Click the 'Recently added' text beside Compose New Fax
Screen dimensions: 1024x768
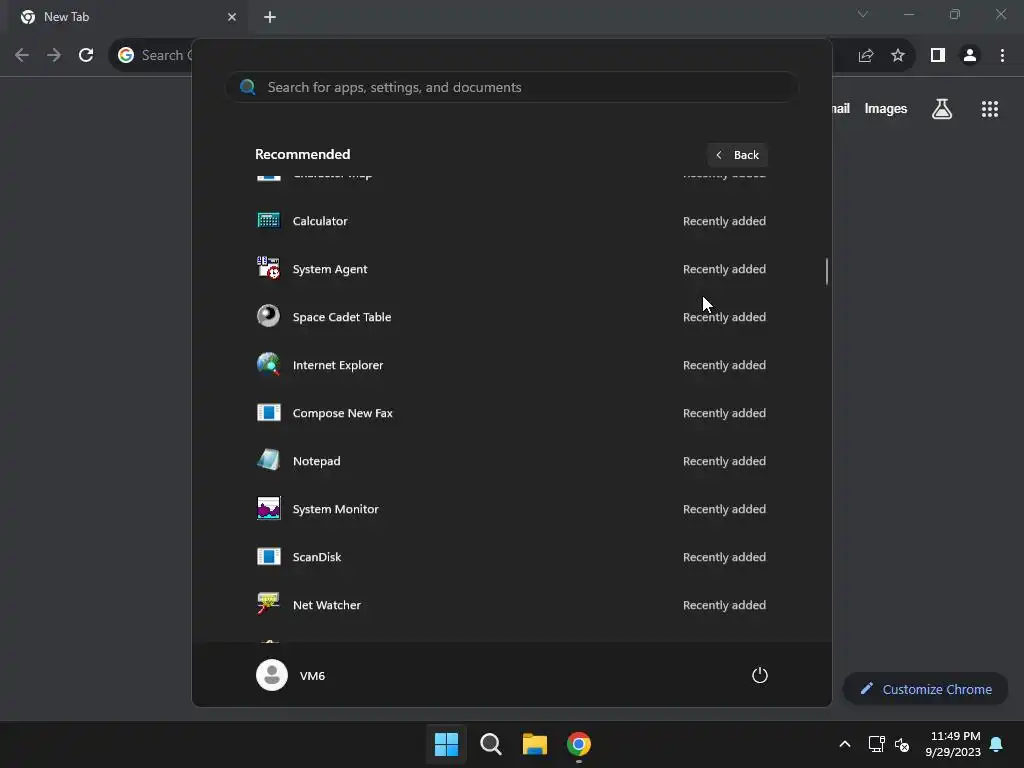[724, 413]
